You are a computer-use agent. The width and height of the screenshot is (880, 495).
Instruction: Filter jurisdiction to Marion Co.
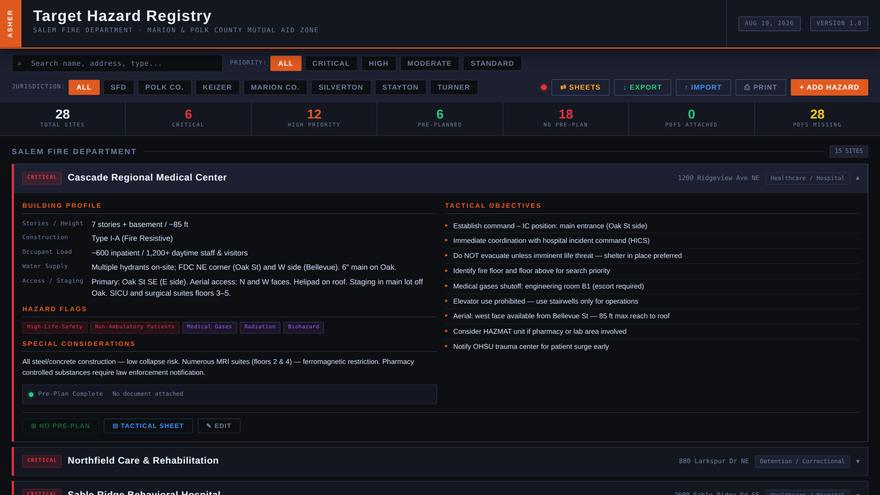275,88
